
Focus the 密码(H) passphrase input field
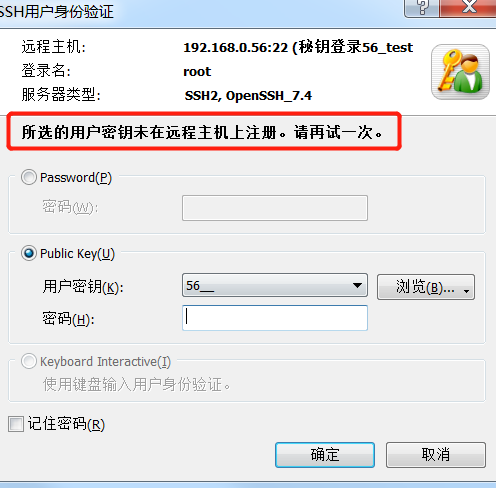tap(275, 318)
